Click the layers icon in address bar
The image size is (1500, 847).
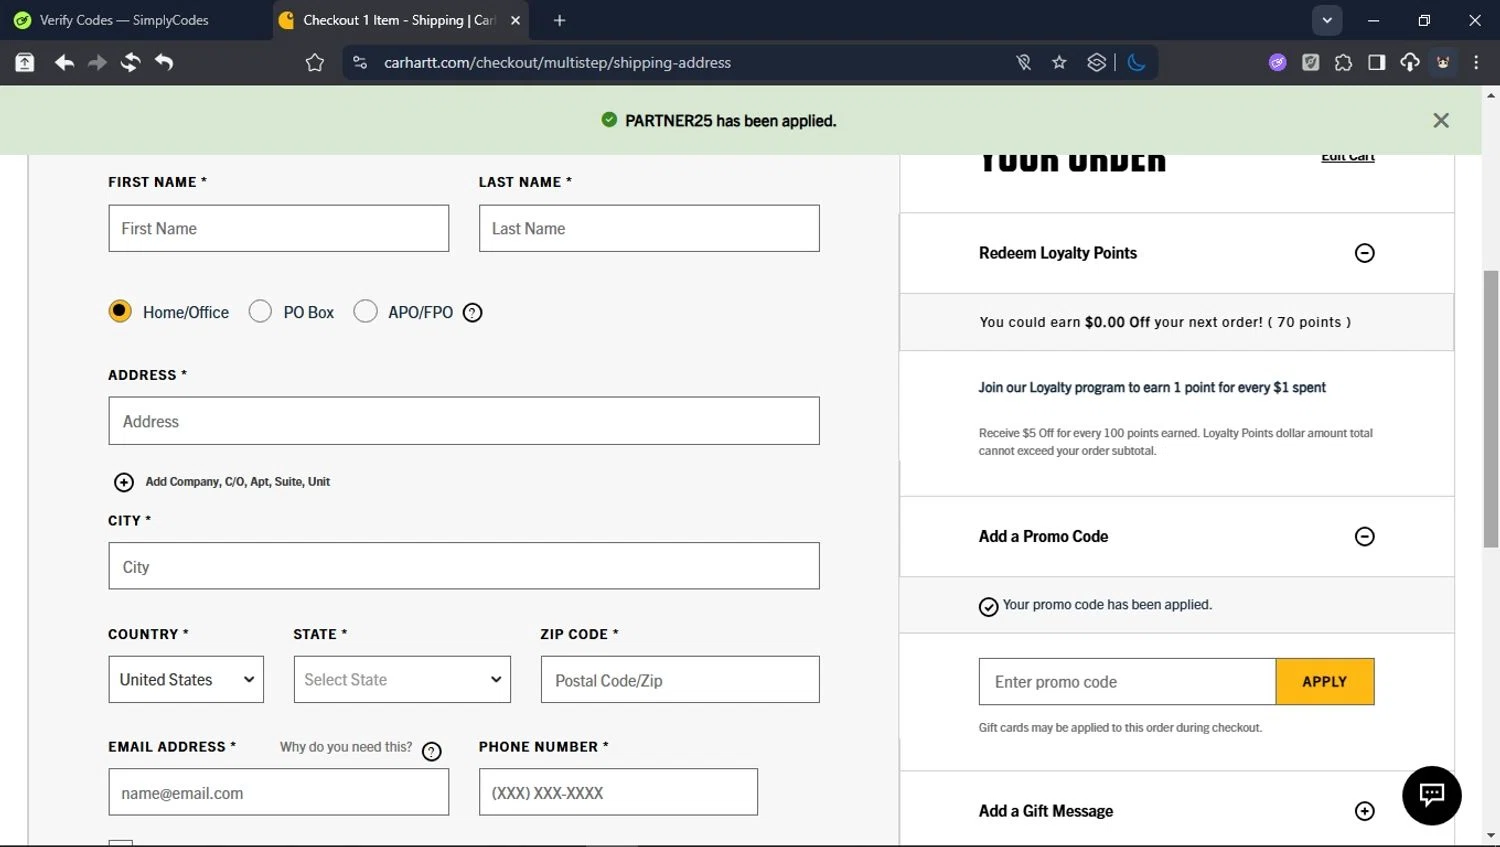pyautogui.click(x=1096, y=63)
